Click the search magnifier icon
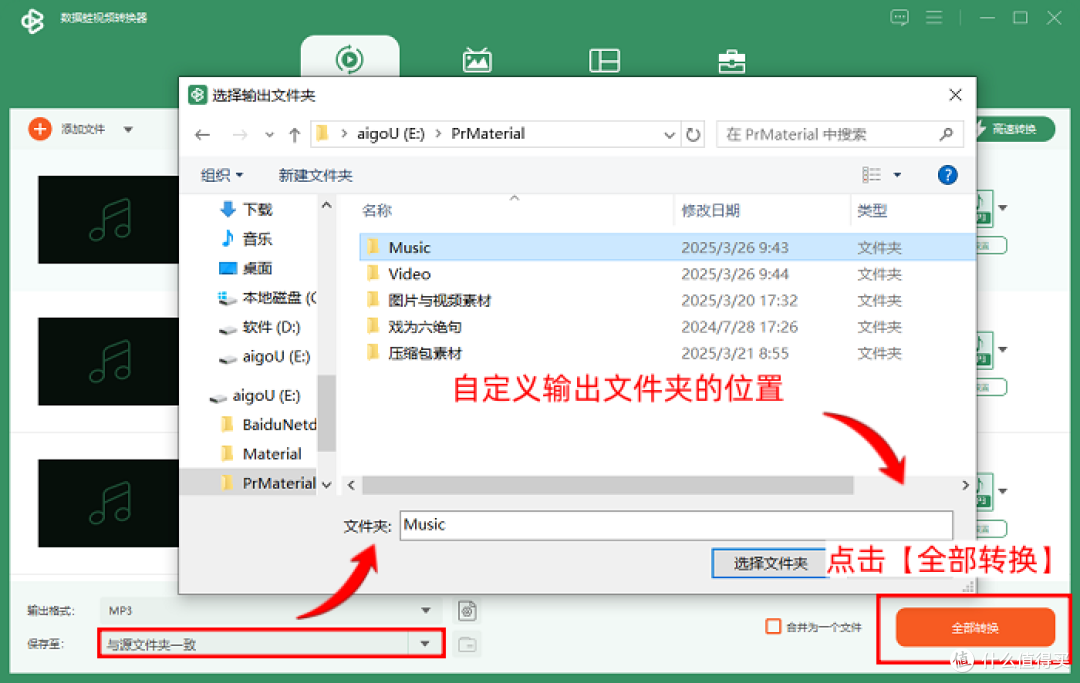The width and height of the screenshot is (1080, 683). (x=946, y=134)
